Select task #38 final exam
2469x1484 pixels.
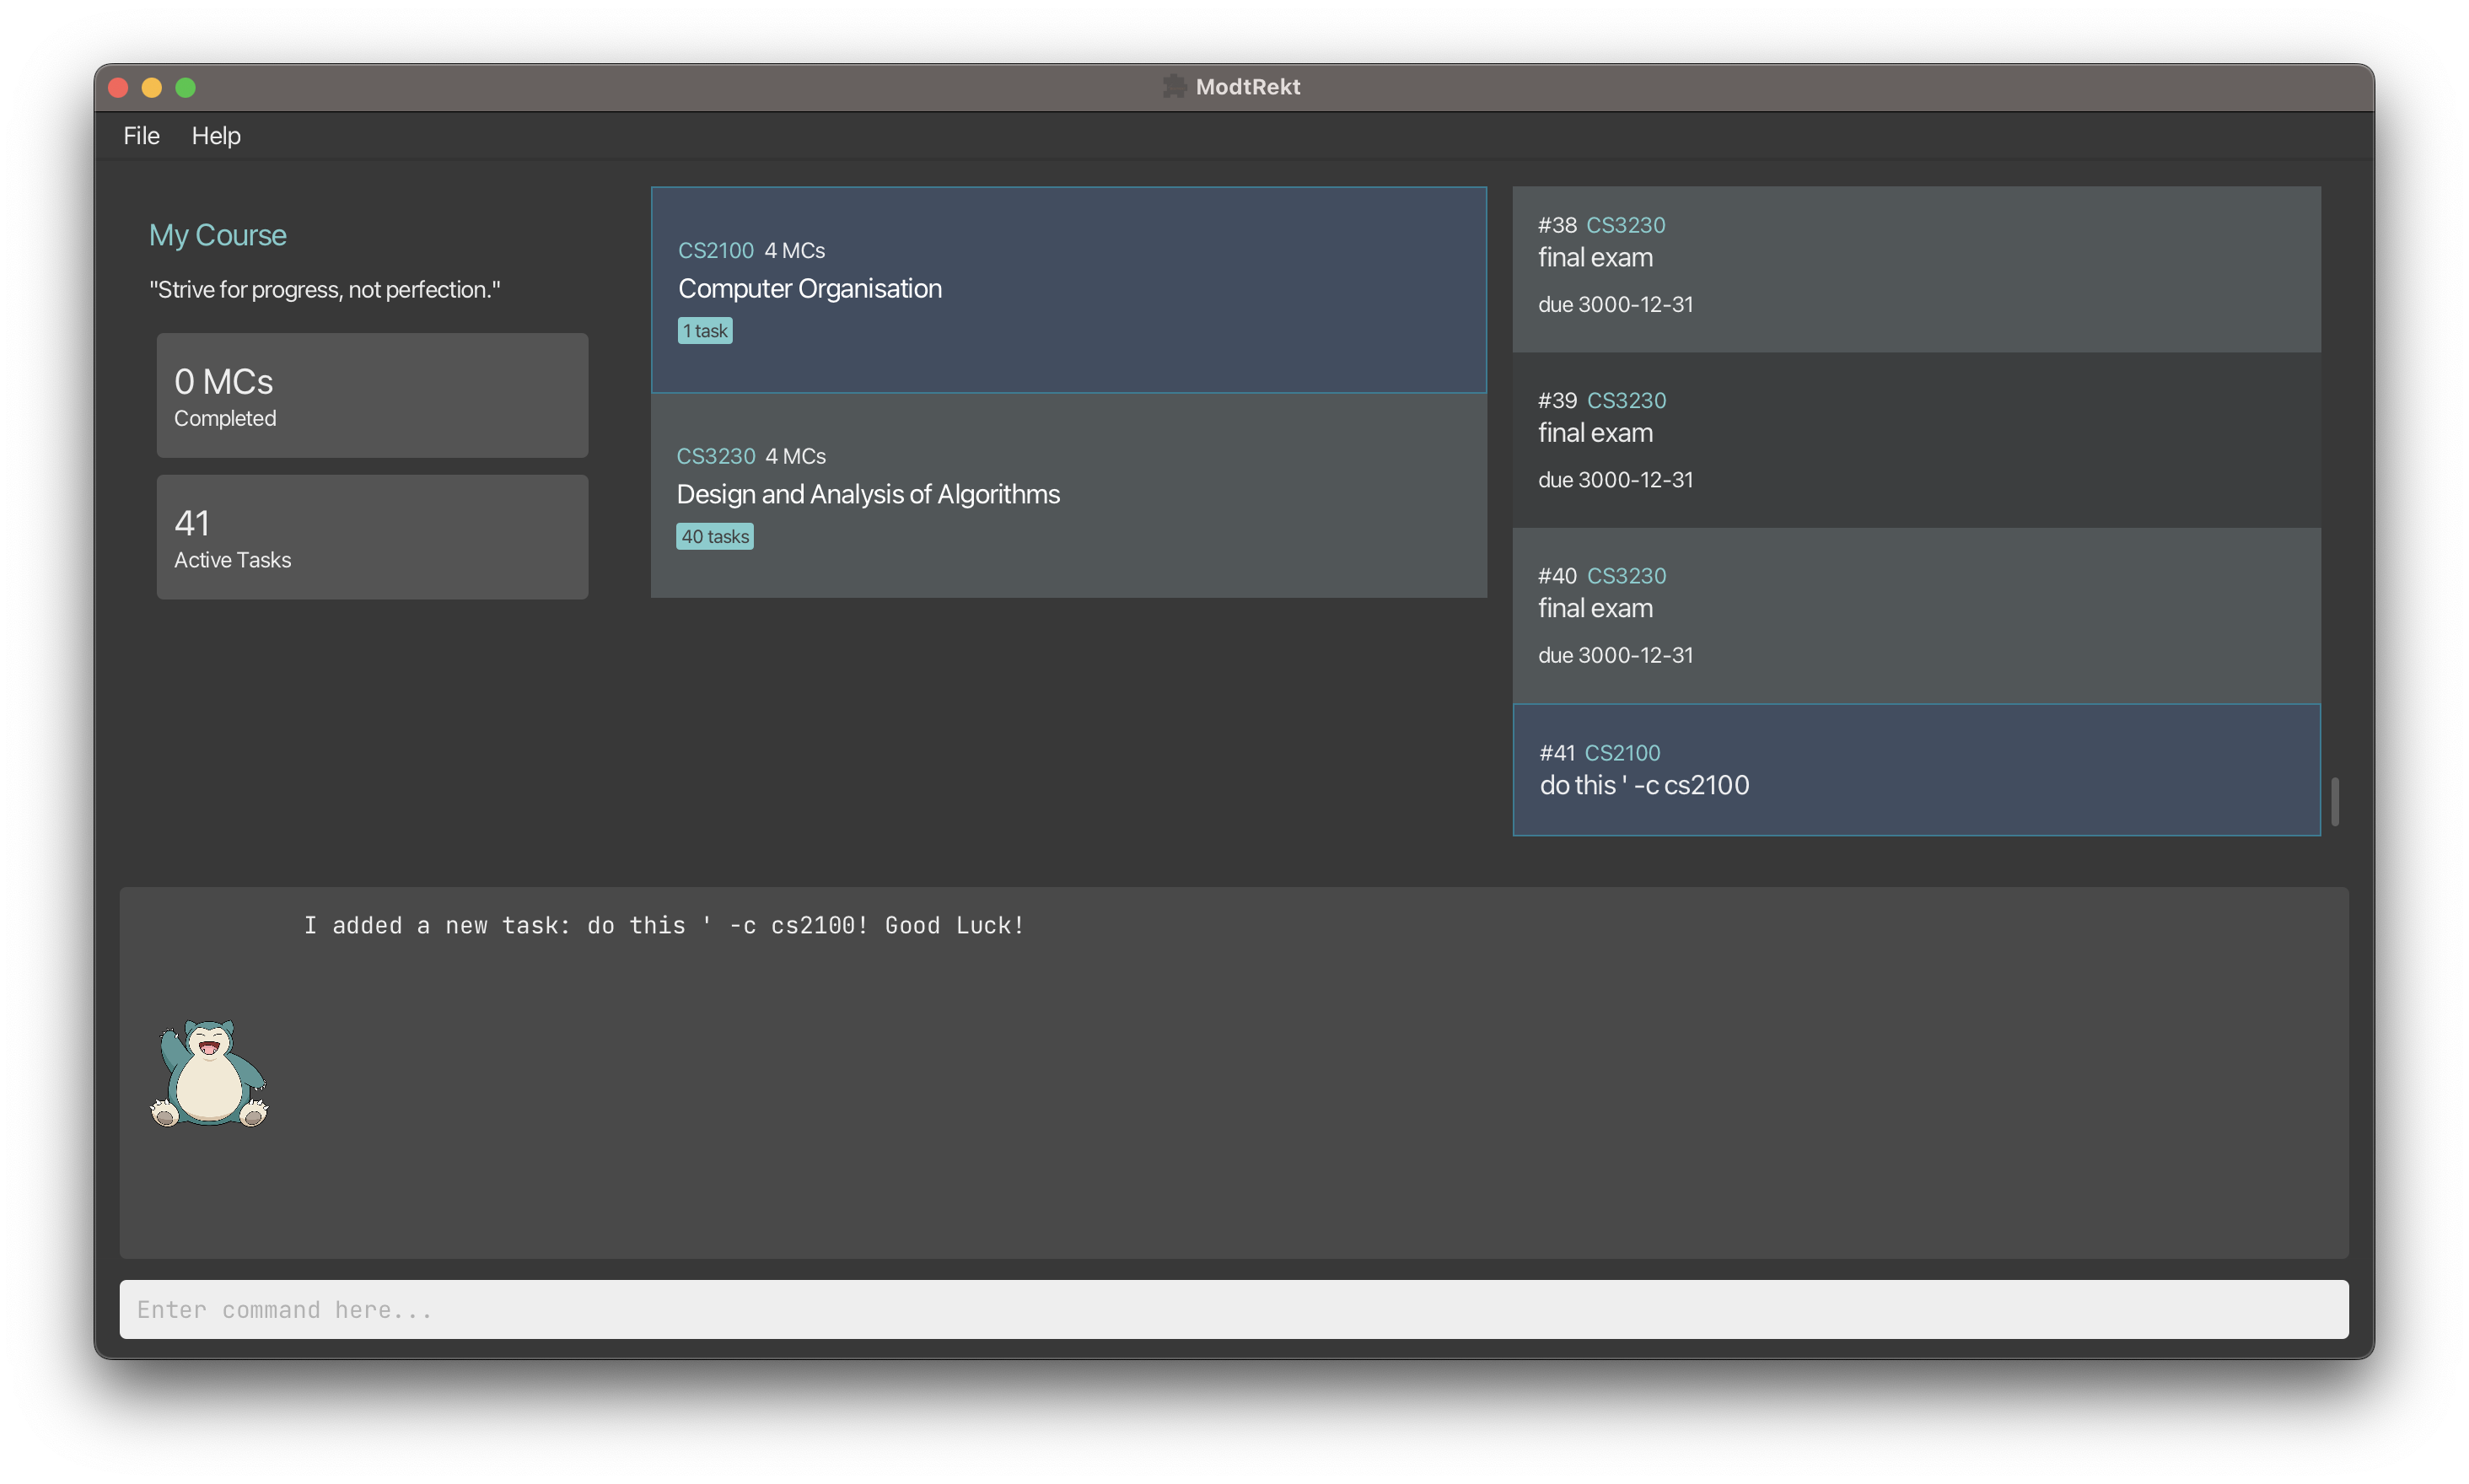[x=1915, y=268]
